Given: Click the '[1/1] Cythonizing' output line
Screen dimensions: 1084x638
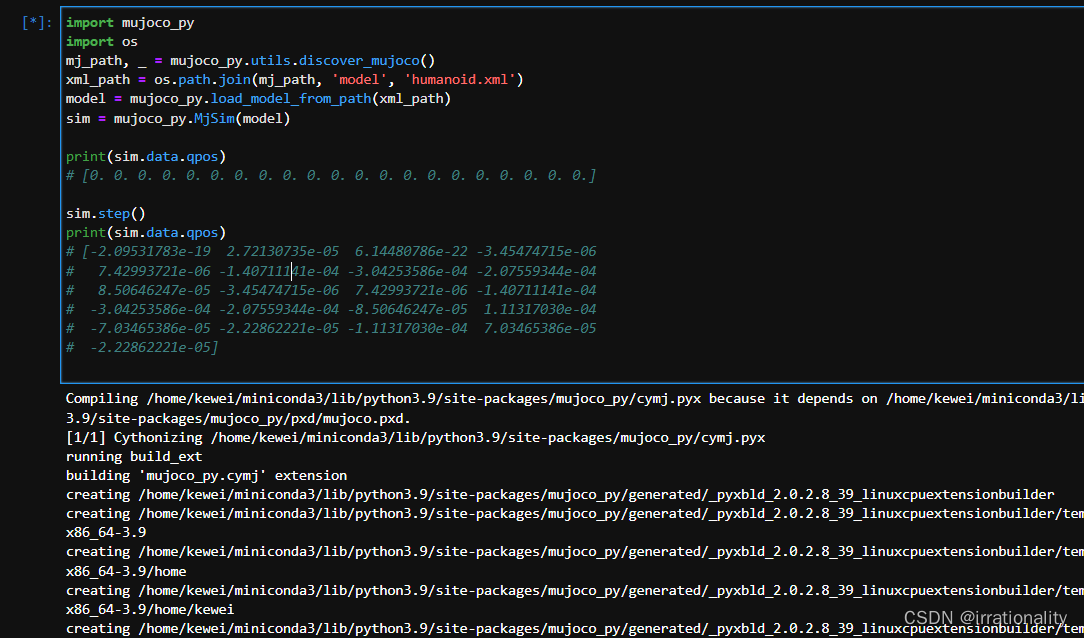Looking at the screenshot, I should 415,438.
